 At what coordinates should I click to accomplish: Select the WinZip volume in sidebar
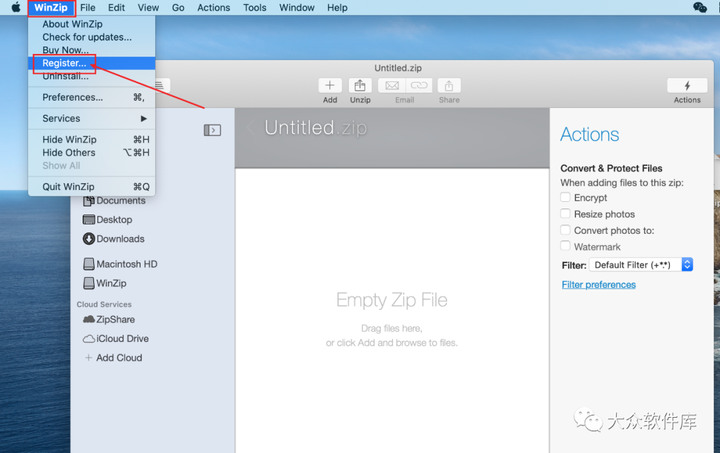click(105, 283)
